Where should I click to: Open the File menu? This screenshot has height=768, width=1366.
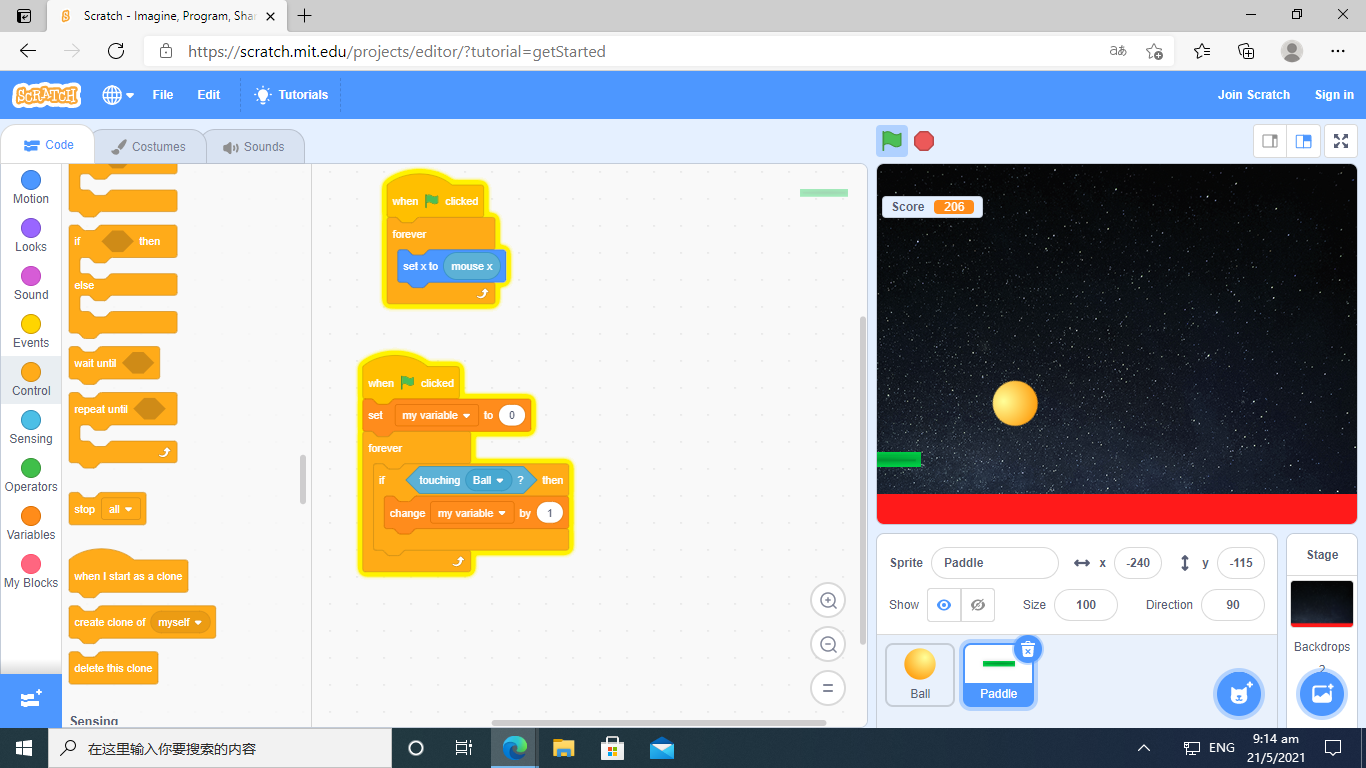click(x=162, y=95)
